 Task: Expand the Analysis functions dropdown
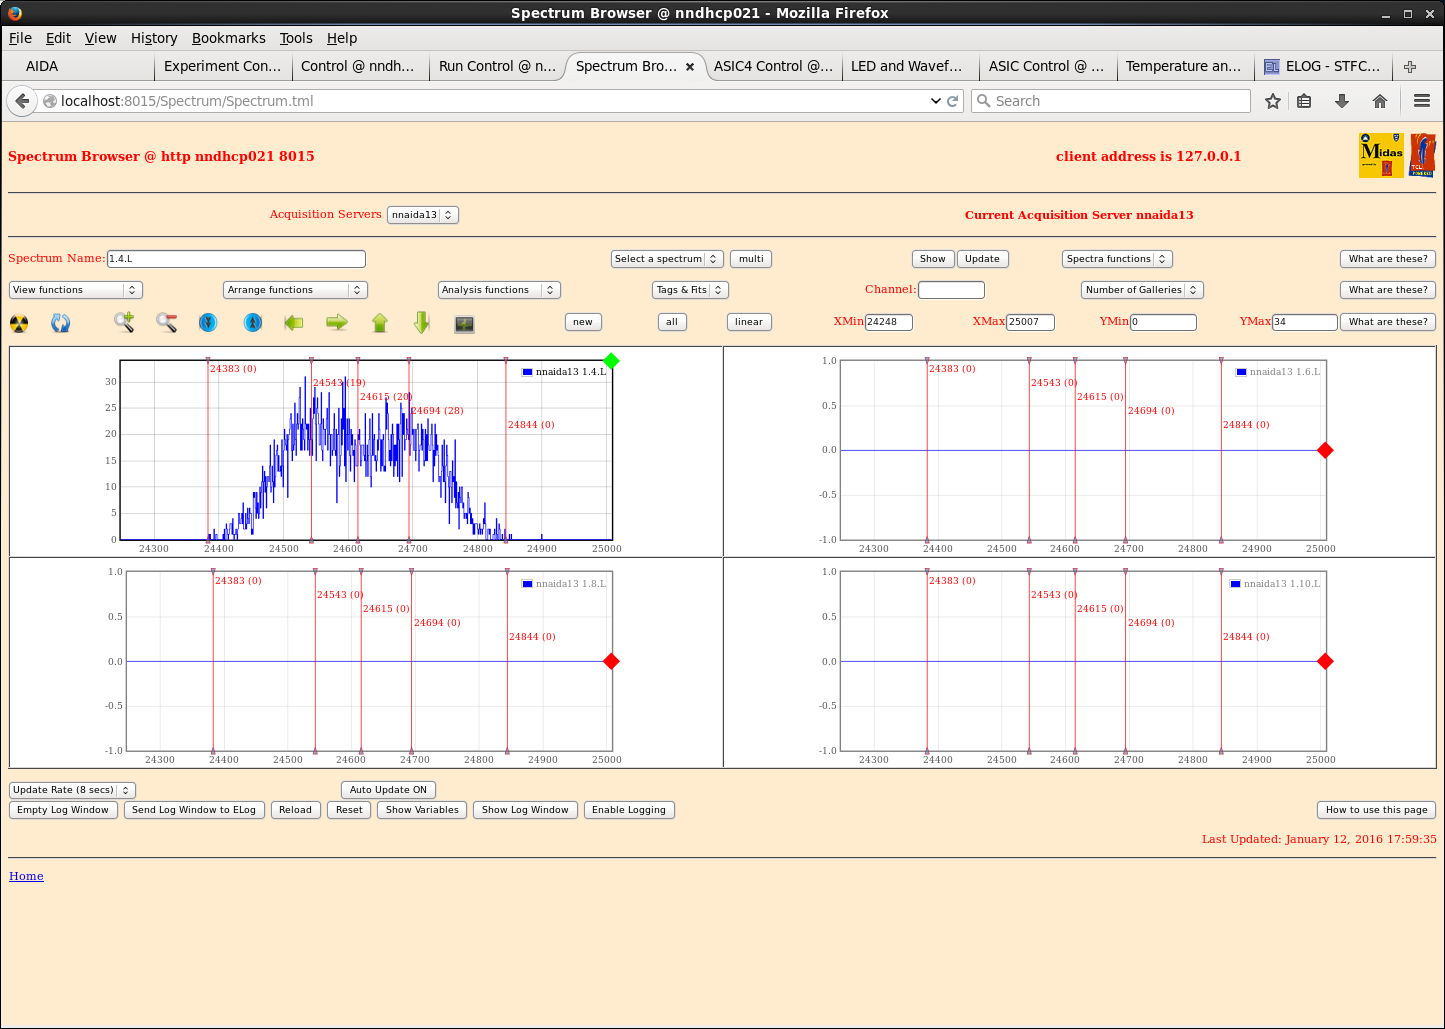coord(499,290)
